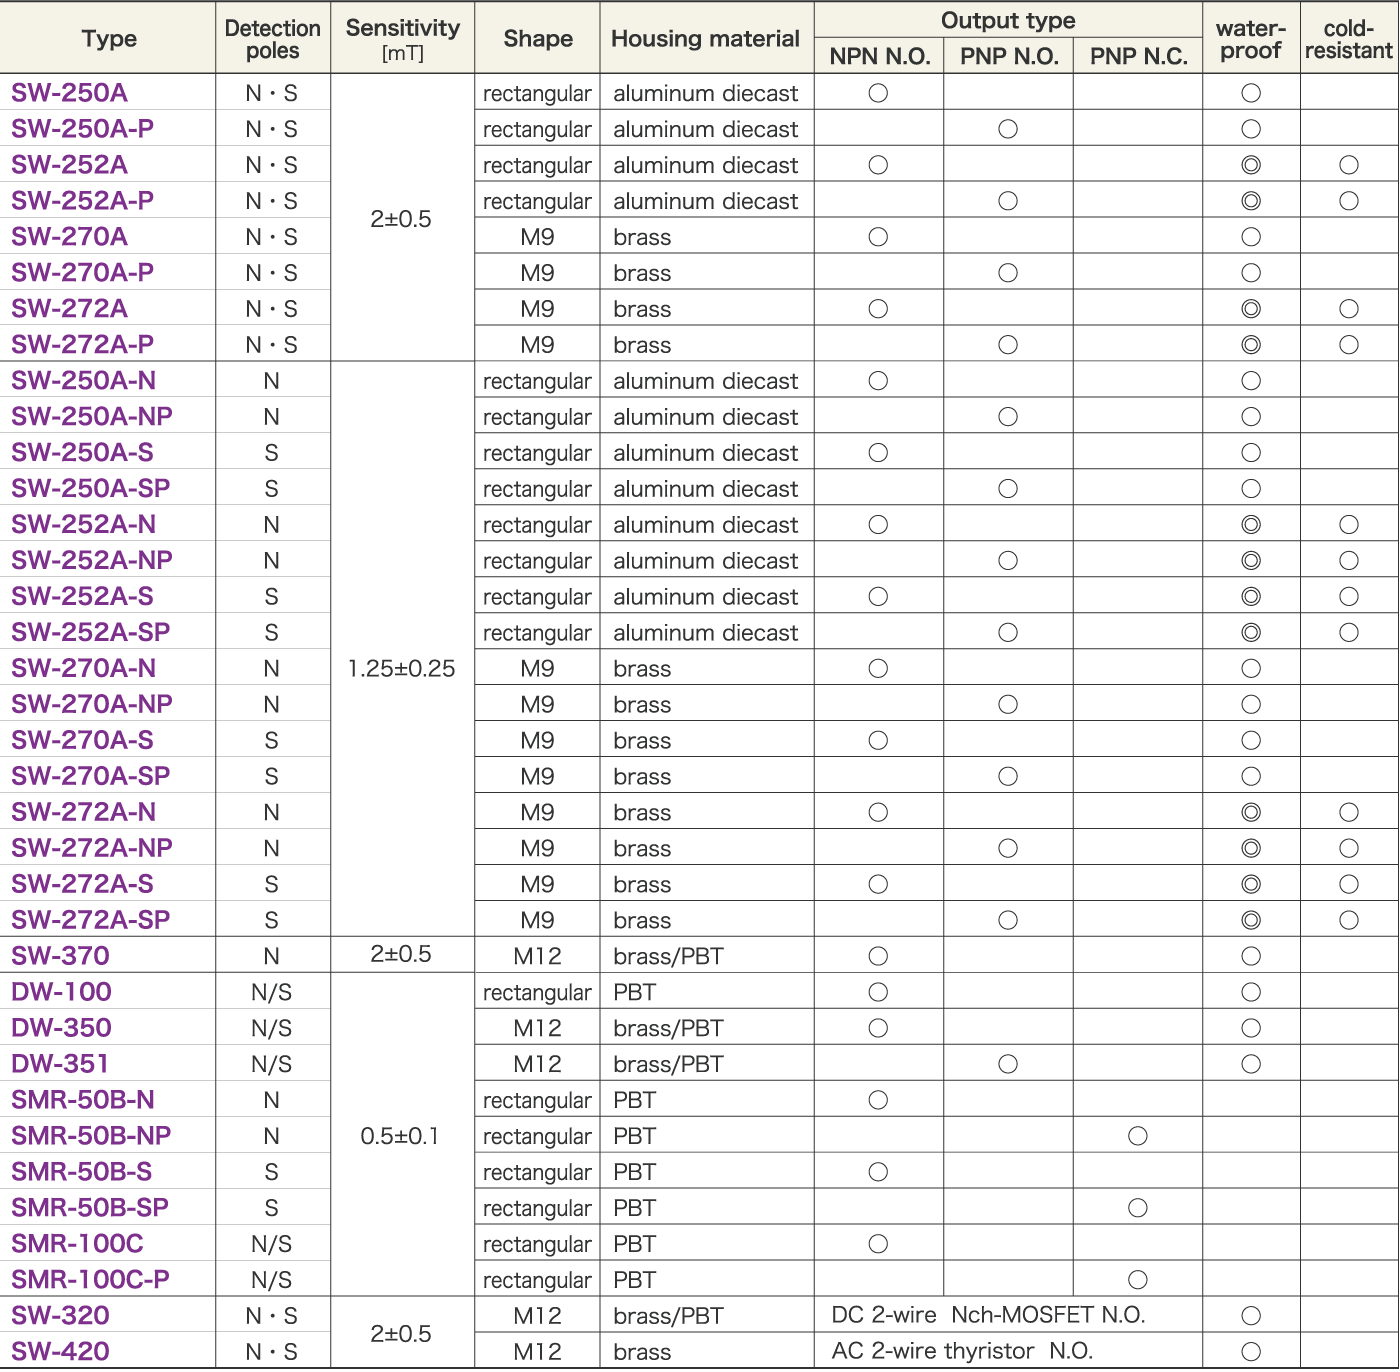Select SW-272A-P in type column
This screenshot has width=1400, height=1372.
click(82, 345)
